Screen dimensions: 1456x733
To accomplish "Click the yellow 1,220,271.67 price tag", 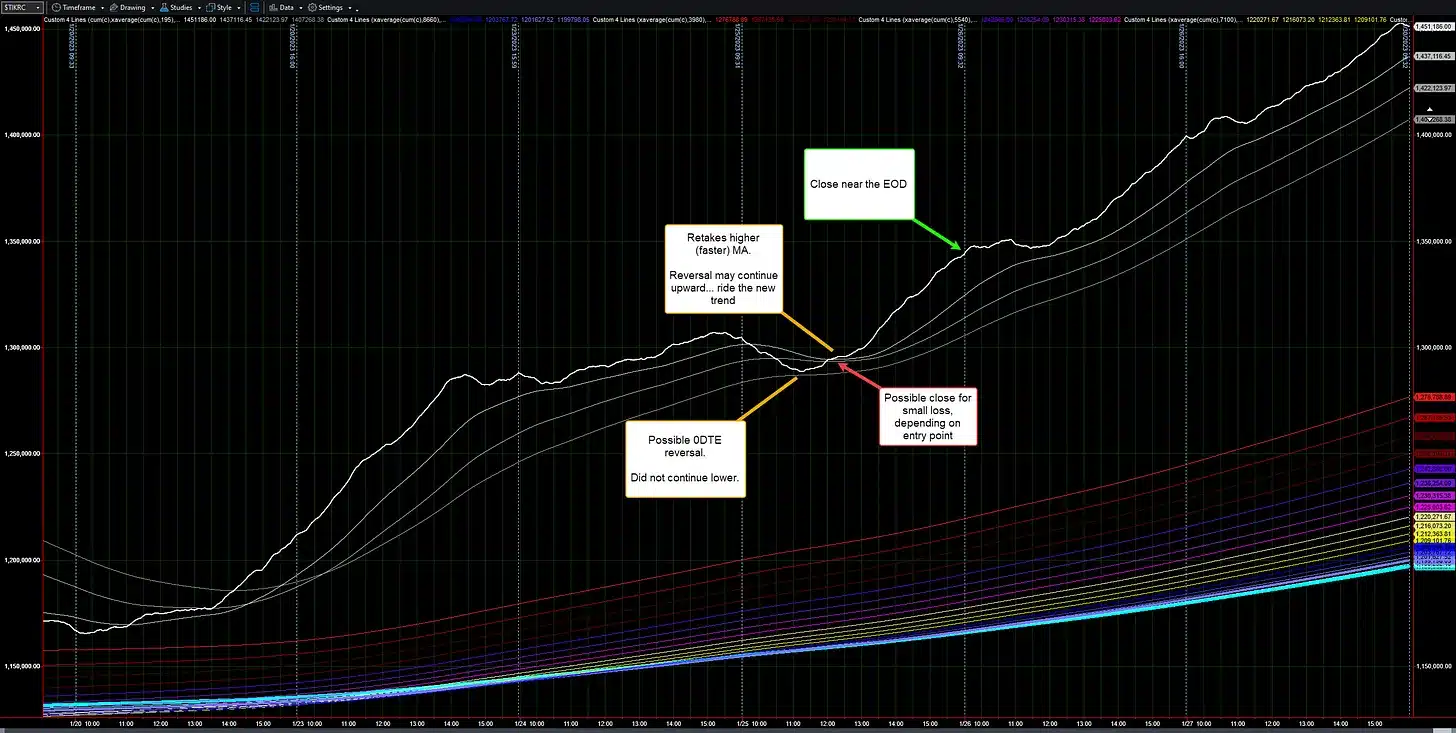I will pos(1432,517).
